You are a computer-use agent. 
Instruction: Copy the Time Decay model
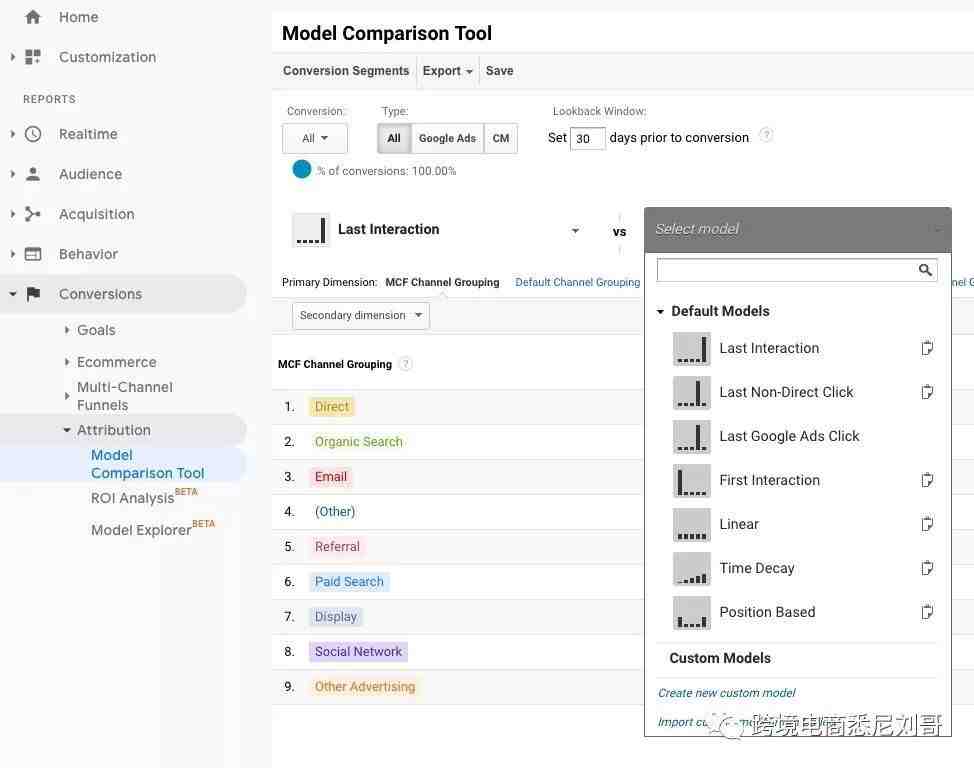click(927, 568)
